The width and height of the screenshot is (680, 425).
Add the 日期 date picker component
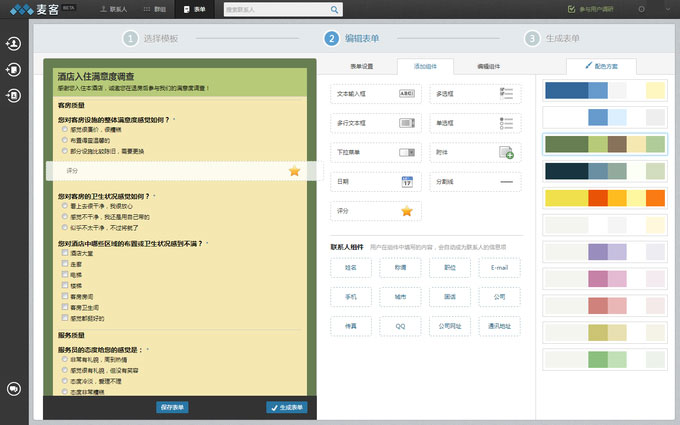pyautogui.click(x=375, y=182)
